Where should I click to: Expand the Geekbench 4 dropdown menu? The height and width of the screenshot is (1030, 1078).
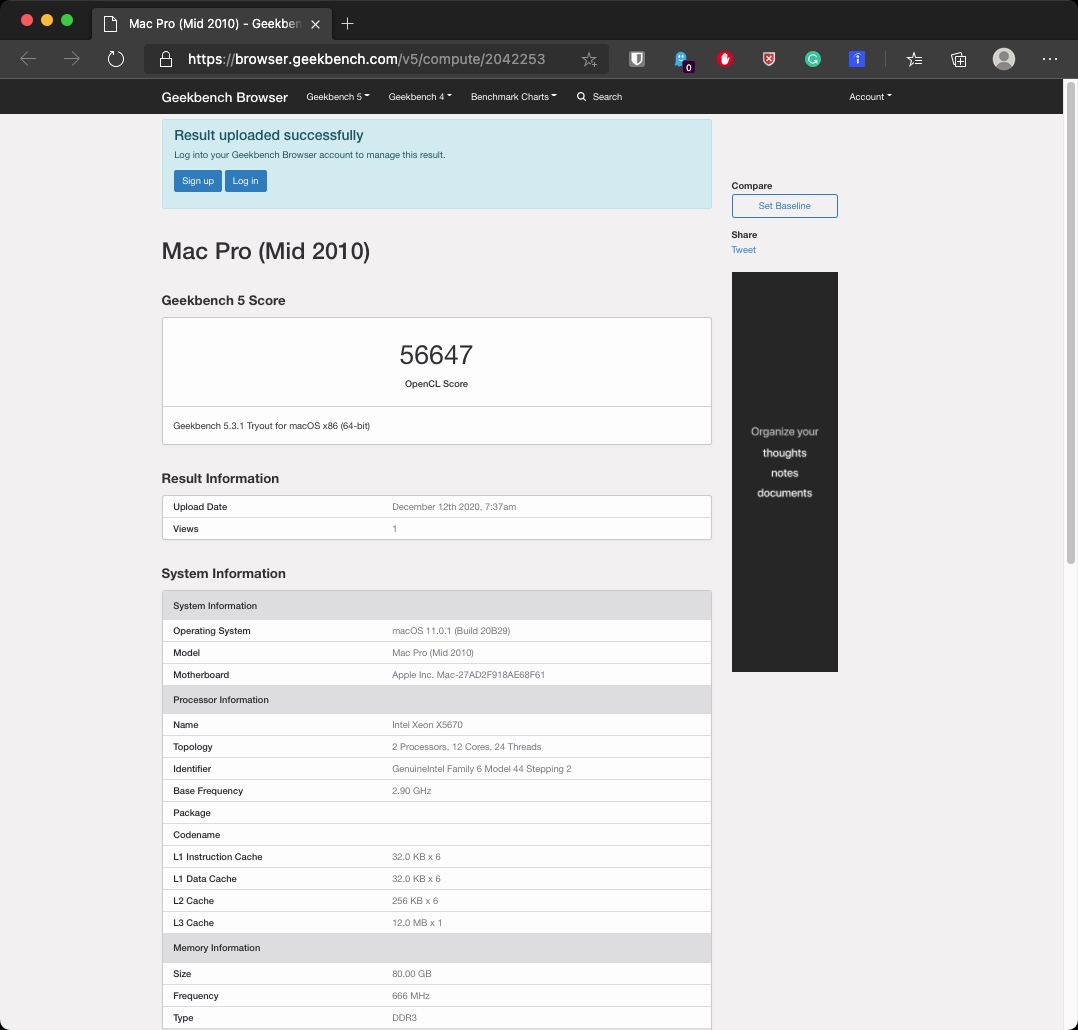(420, 97)
